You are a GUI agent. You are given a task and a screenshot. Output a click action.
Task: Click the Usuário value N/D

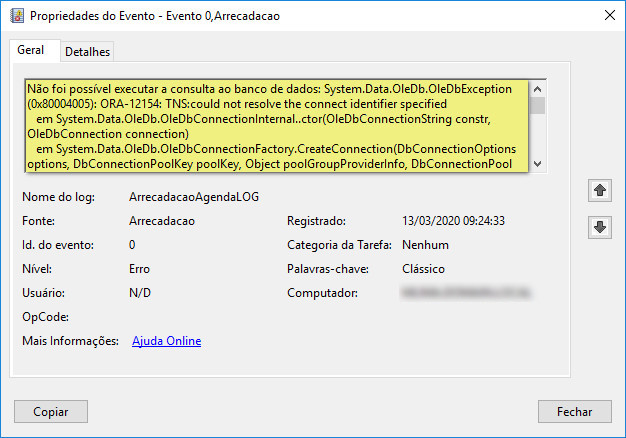click(140, 293)
